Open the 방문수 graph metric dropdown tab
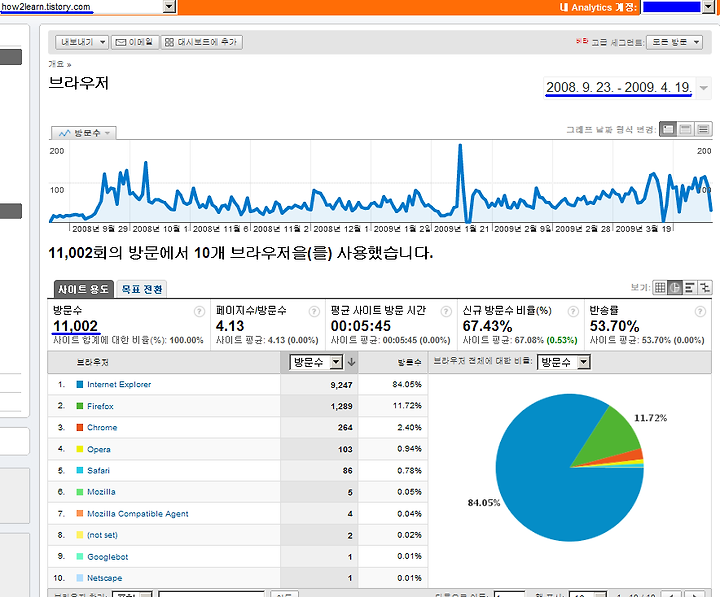The height and width of the screenshot is (597, 720). coord(83,133)
